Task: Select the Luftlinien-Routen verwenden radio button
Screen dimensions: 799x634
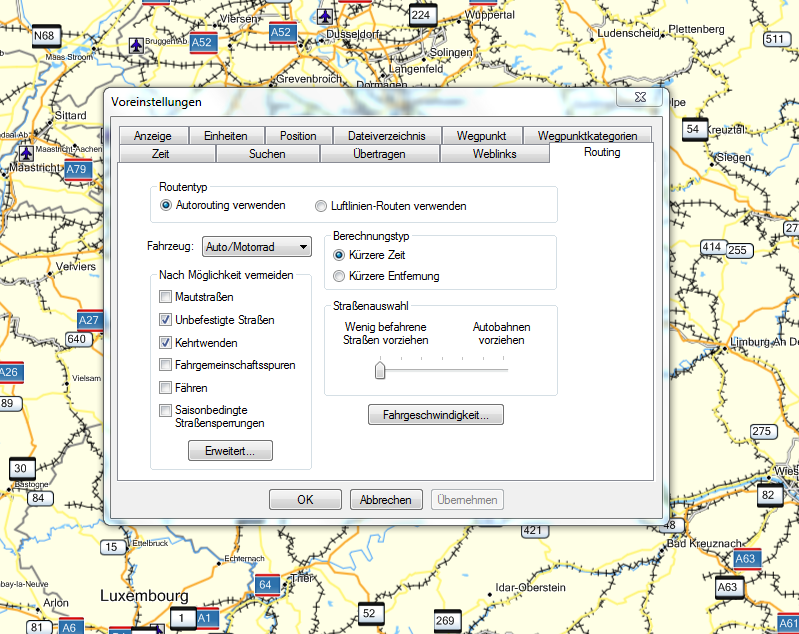Action: [x=321, y=206]
